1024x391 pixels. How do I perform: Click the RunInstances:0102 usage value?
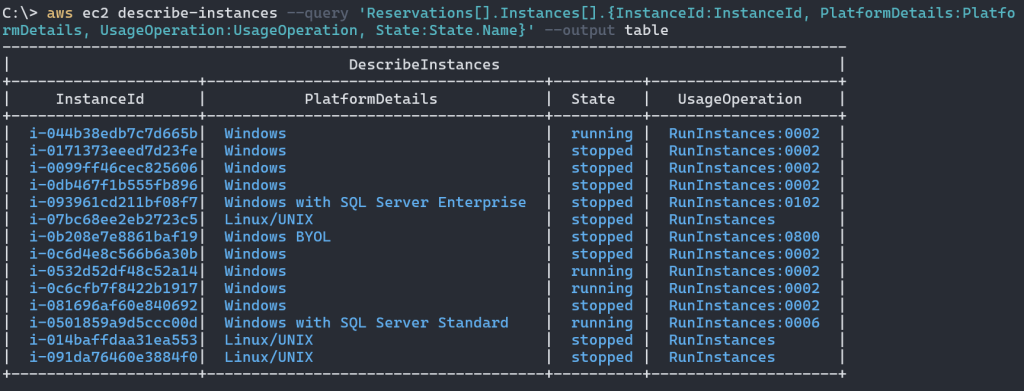[744, 202]
